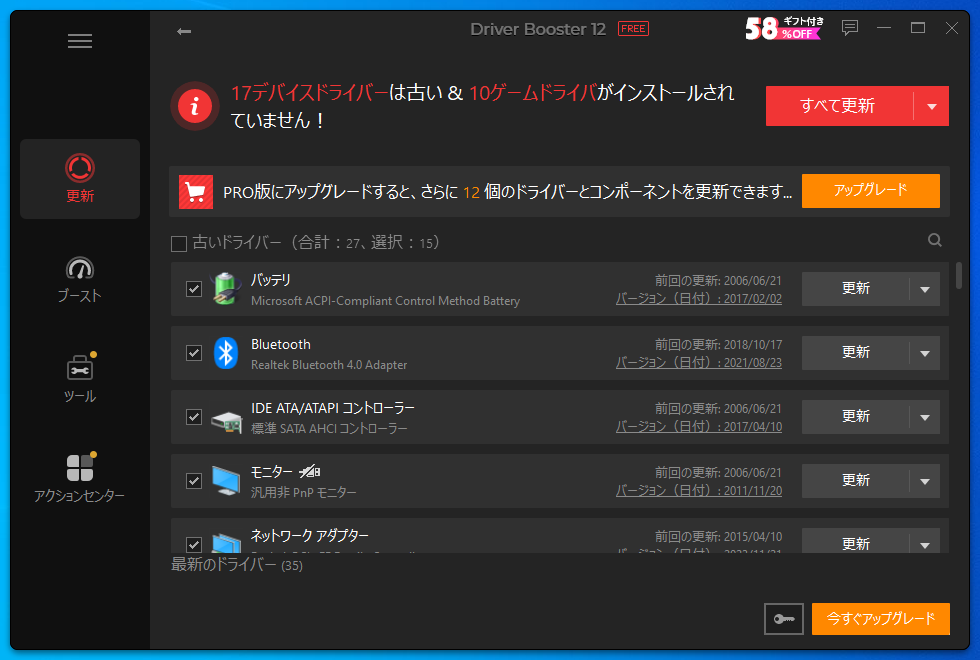The width and height of the screenshot is (980, 660).
Task: Open the 更新 section in sidebar
Action: (x=80, y=179)
